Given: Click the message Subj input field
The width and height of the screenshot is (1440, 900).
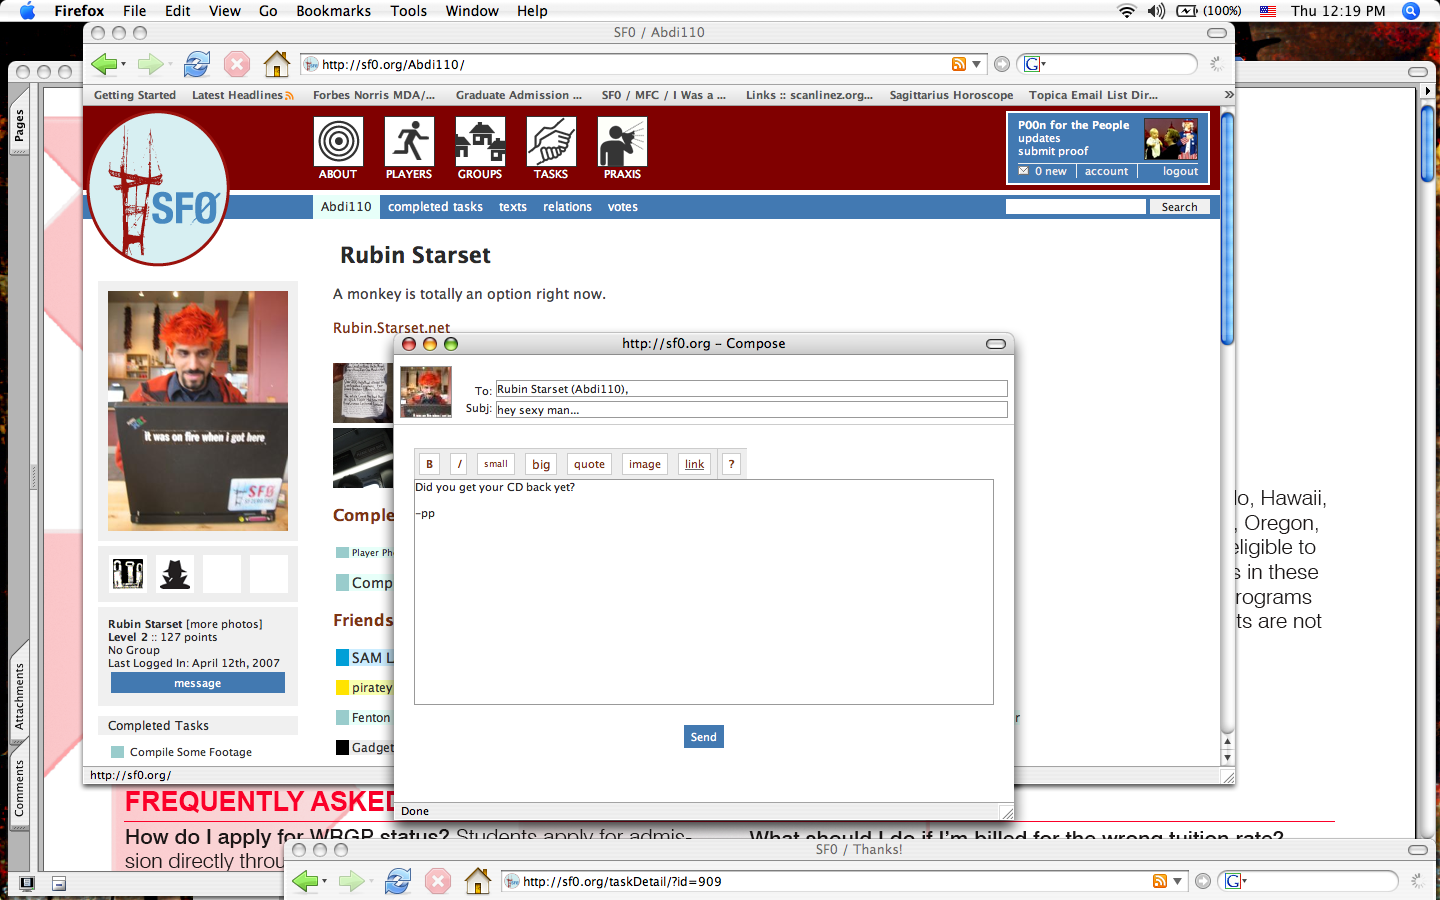Looking at the screenshot, I should click(x=751, y=410).
